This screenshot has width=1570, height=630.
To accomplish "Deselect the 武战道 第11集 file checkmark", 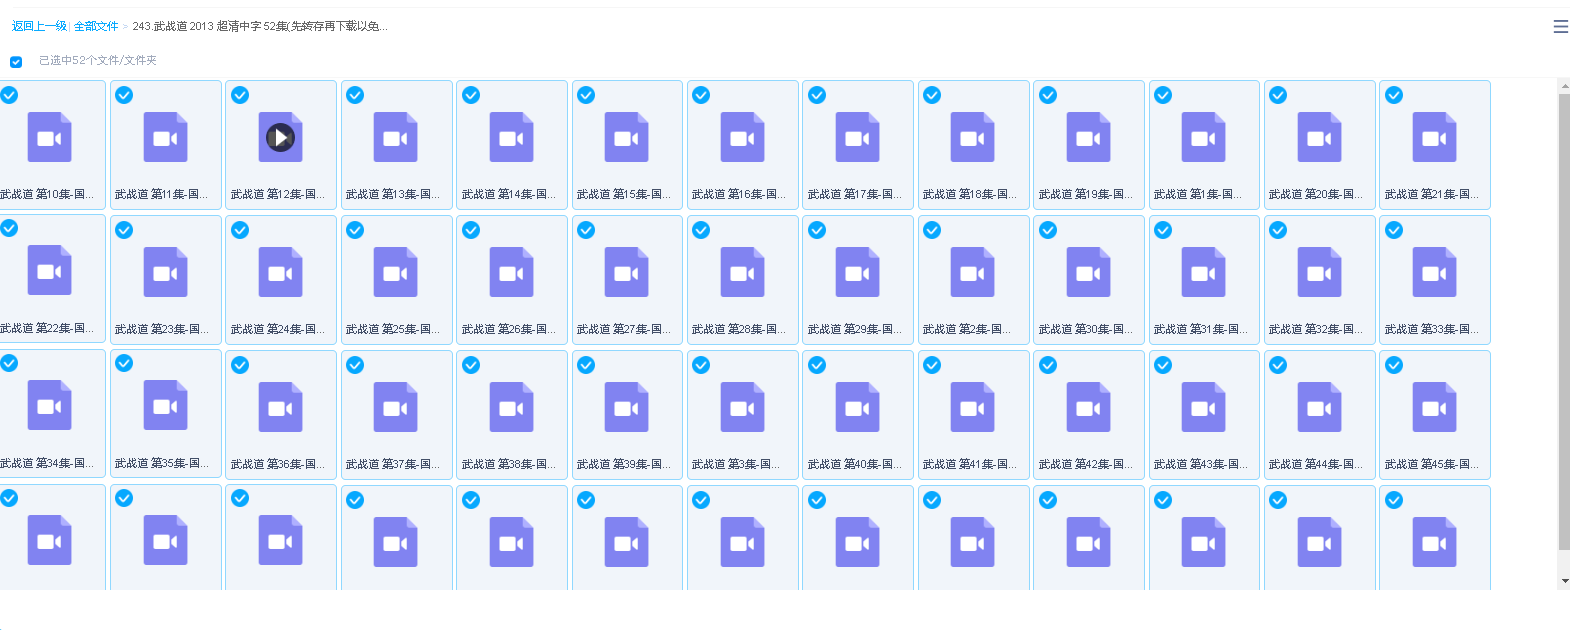I will click(124, 95).
